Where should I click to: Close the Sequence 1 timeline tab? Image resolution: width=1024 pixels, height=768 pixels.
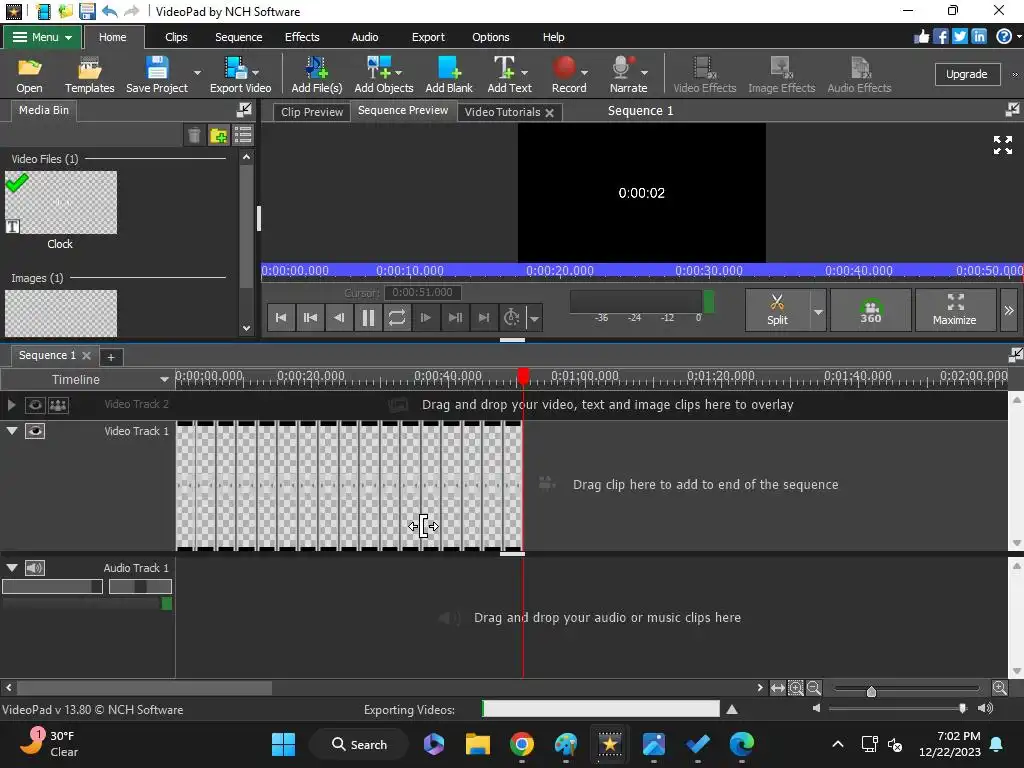click(86, 355)
